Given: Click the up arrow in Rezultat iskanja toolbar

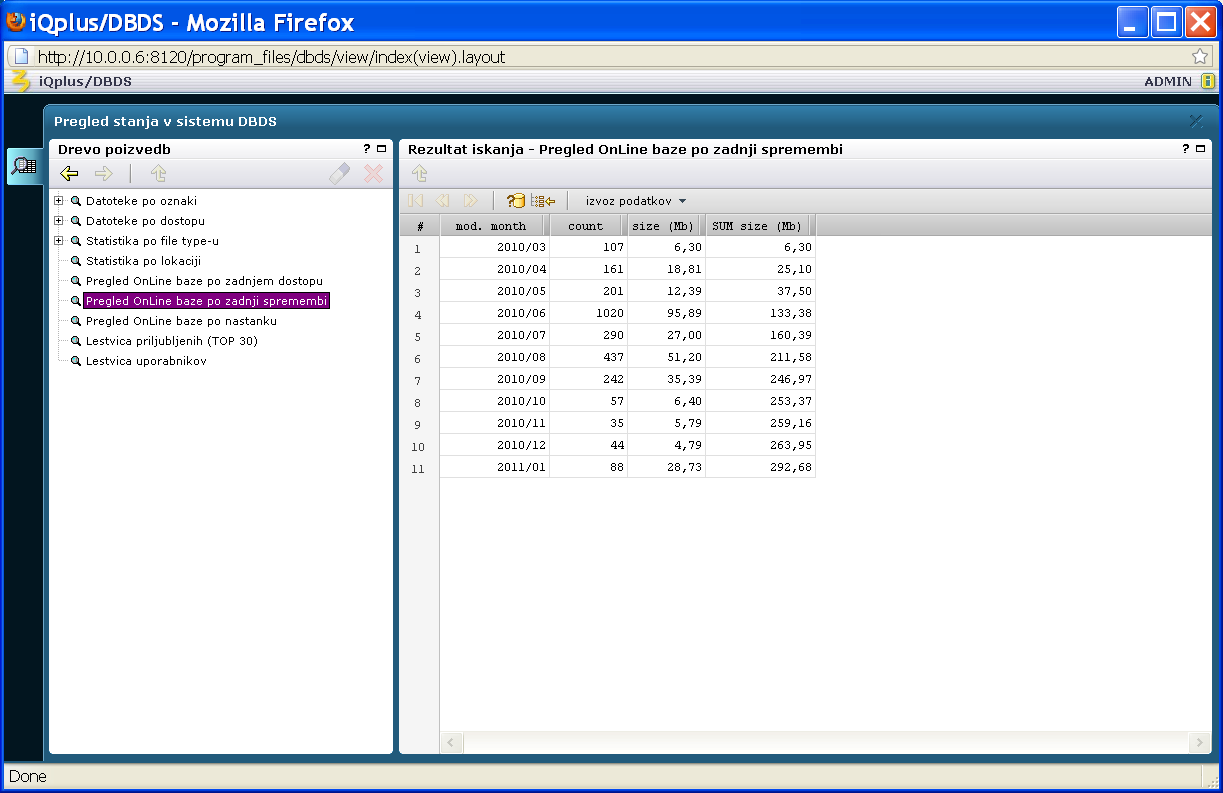Looking at the screenshot, I should 419,174.
